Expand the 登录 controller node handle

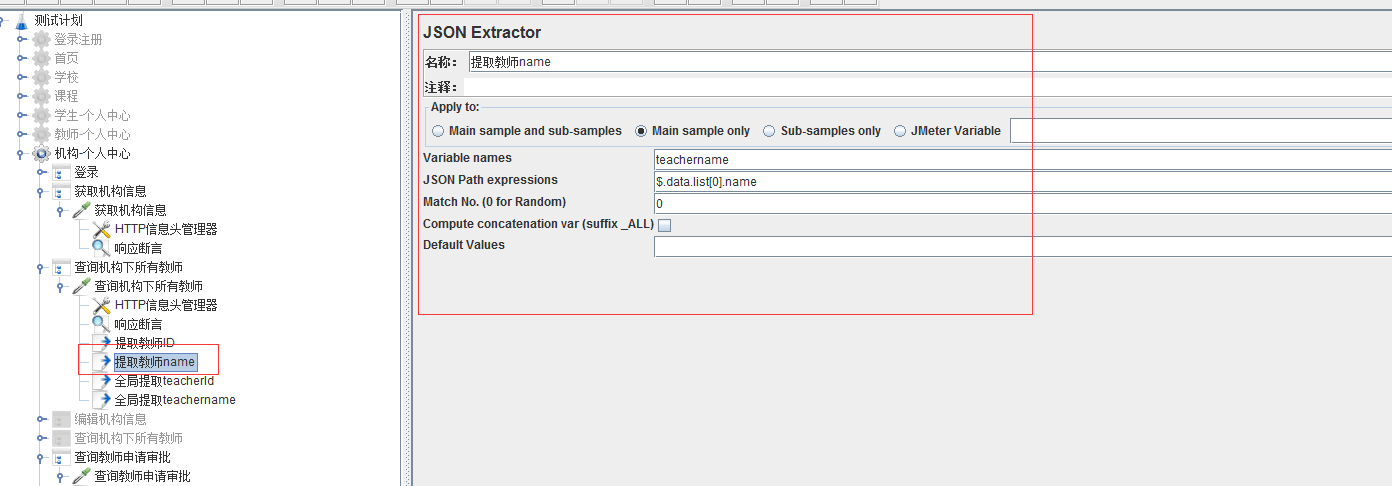coord(42,172)
